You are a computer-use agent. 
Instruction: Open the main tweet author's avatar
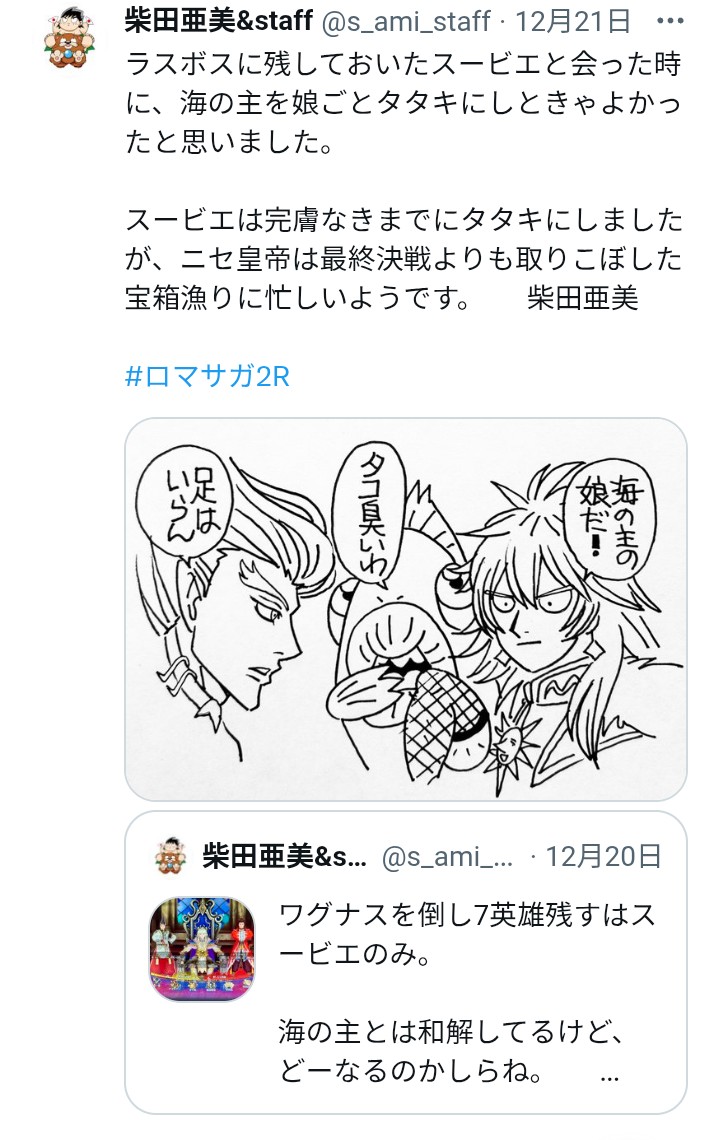click(69, 41)
